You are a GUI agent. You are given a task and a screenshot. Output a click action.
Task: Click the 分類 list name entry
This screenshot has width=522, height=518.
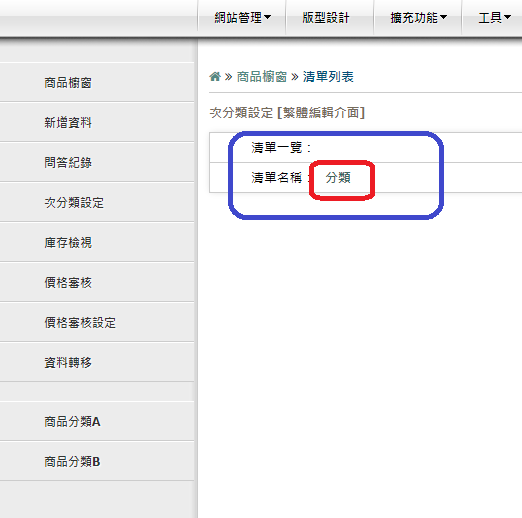point(338,178)
